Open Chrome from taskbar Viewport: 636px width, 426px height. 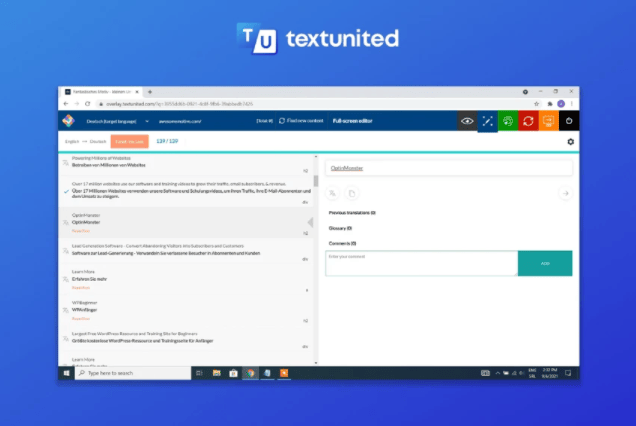click(x=250, y=373)
